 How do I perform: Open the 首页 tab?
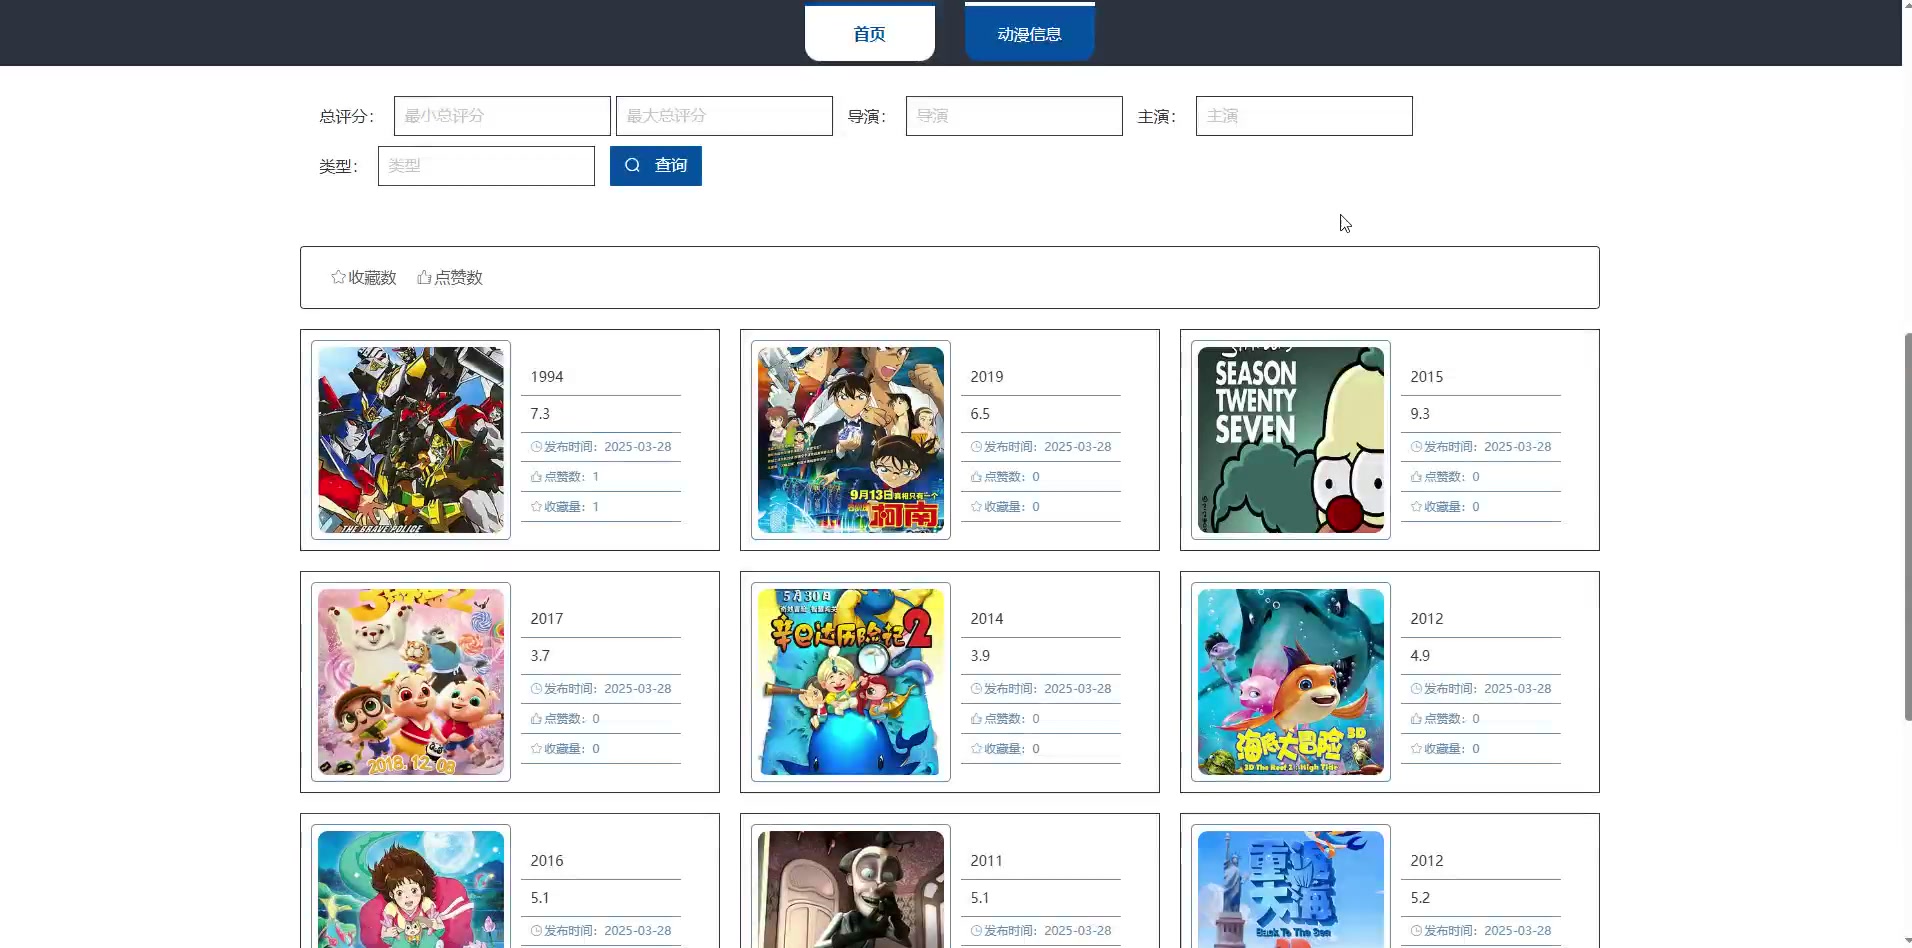[x=869, y=33]
